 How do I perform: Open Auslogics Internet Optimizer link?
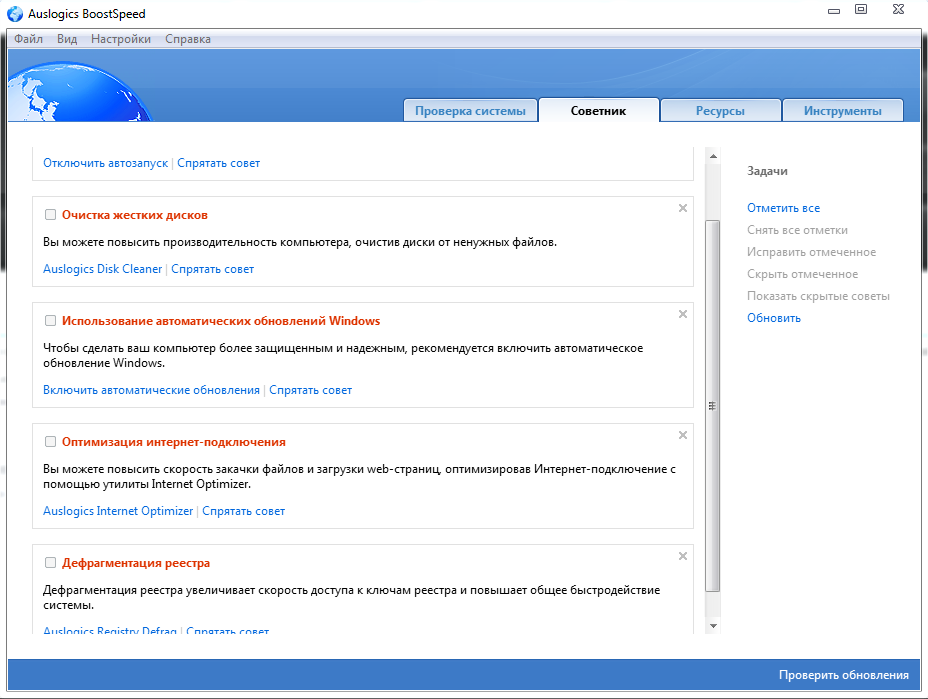[118, 511]
